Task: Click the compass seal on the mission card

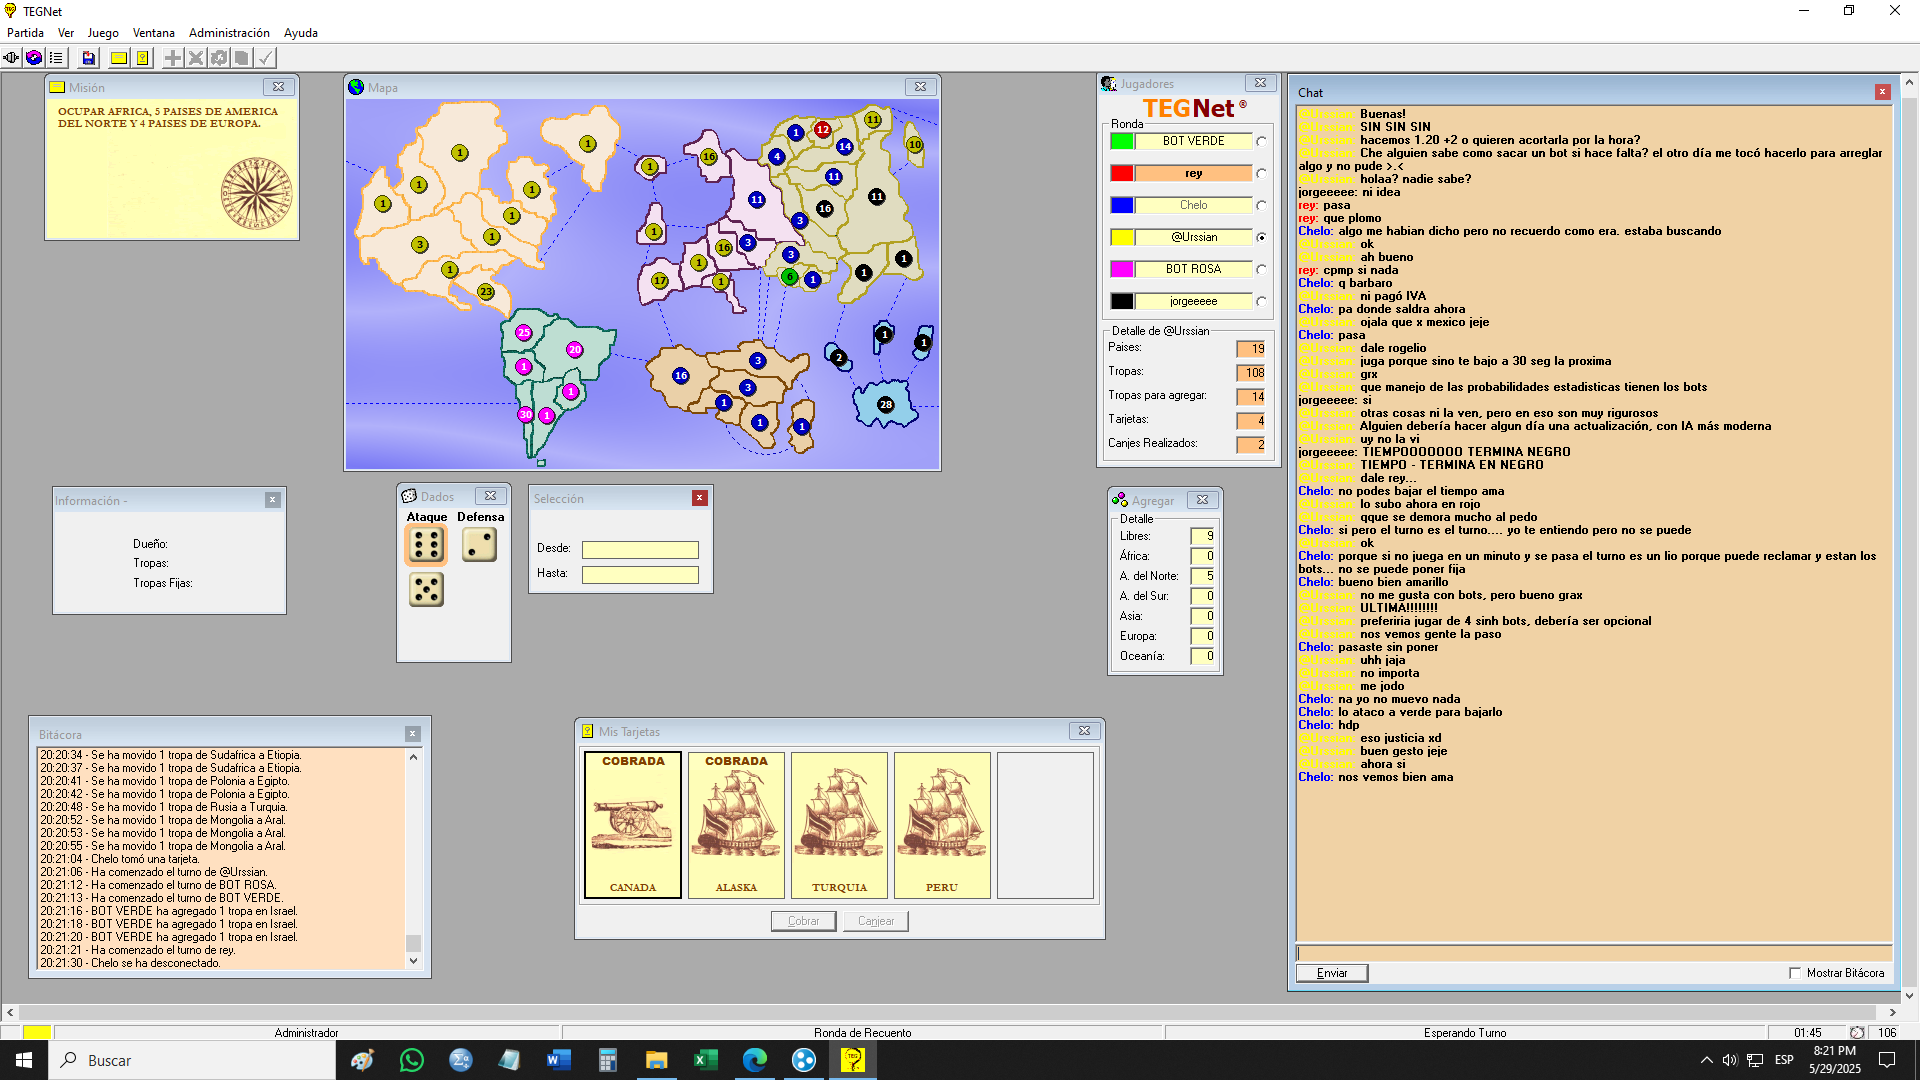Action: coord(256,193)
